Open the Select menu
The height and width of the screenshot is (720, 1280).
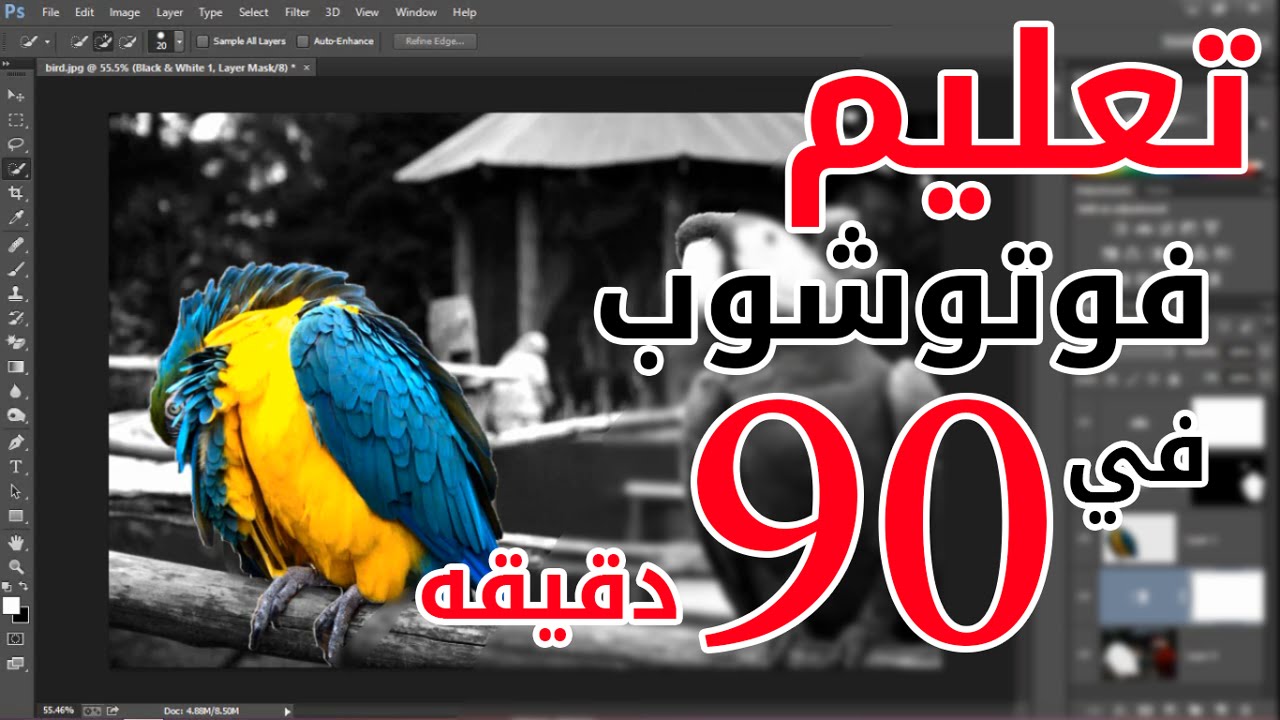point(254,12)
